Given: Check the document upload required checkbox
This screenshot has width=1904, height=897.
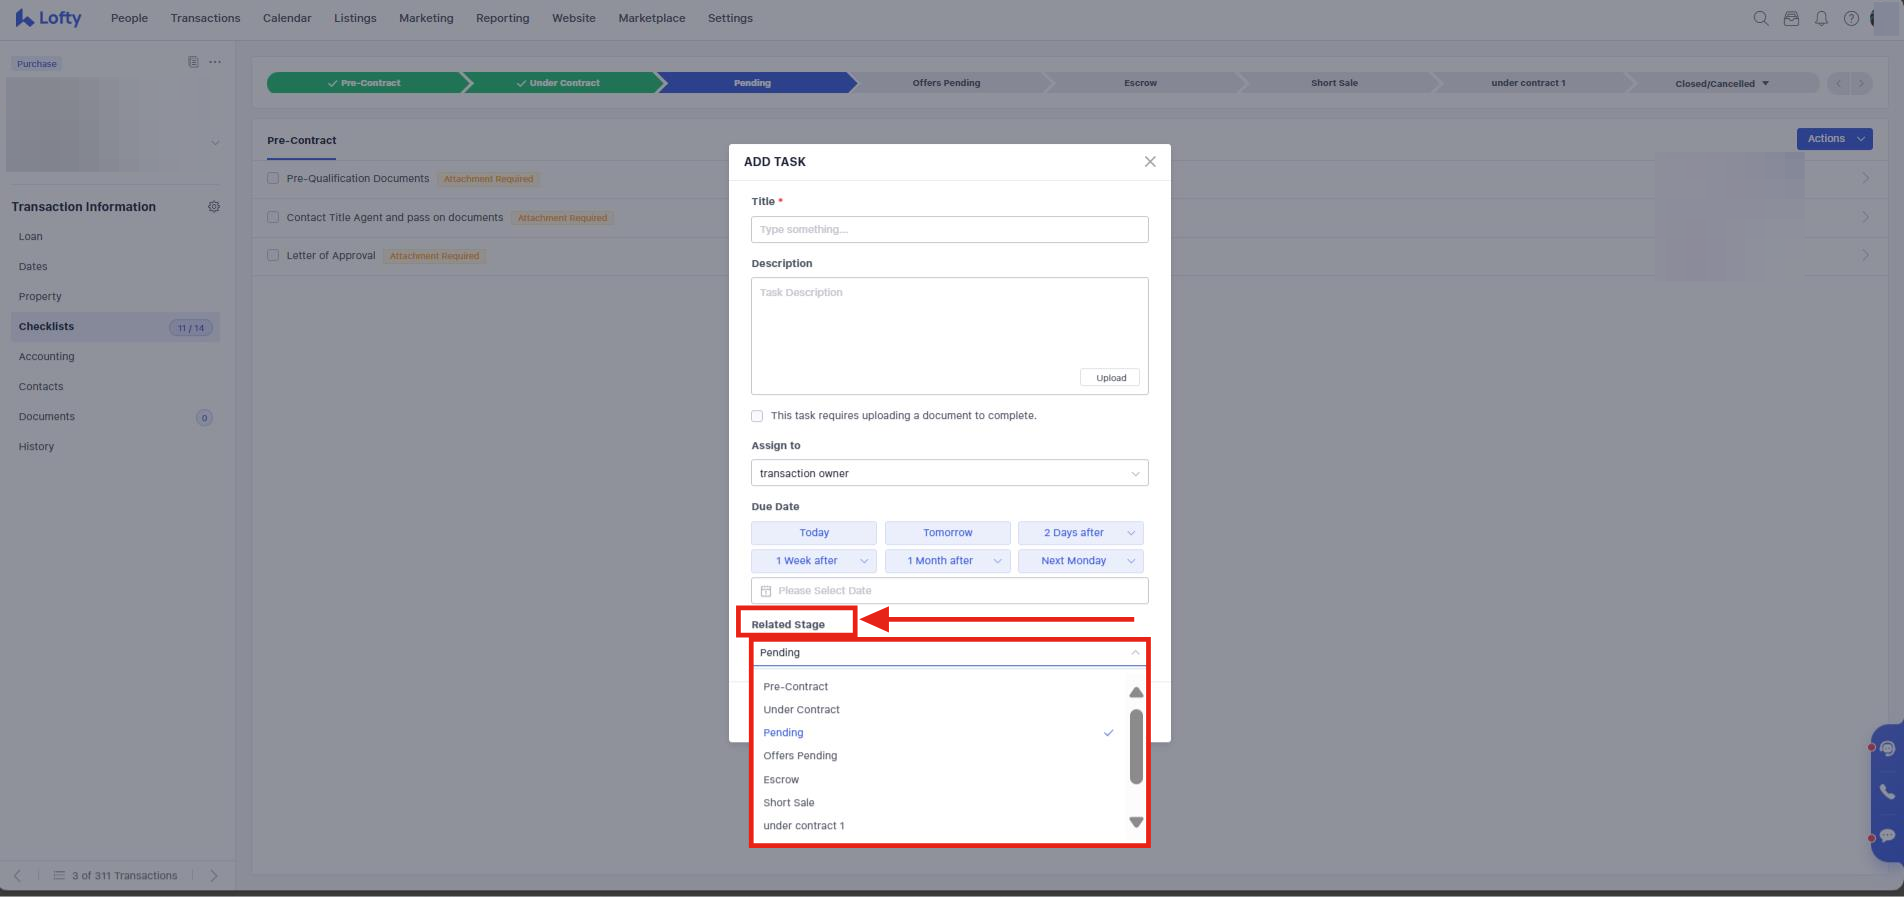Looking at the screenshot, I should pyautogui.click(x=757, y=416).
